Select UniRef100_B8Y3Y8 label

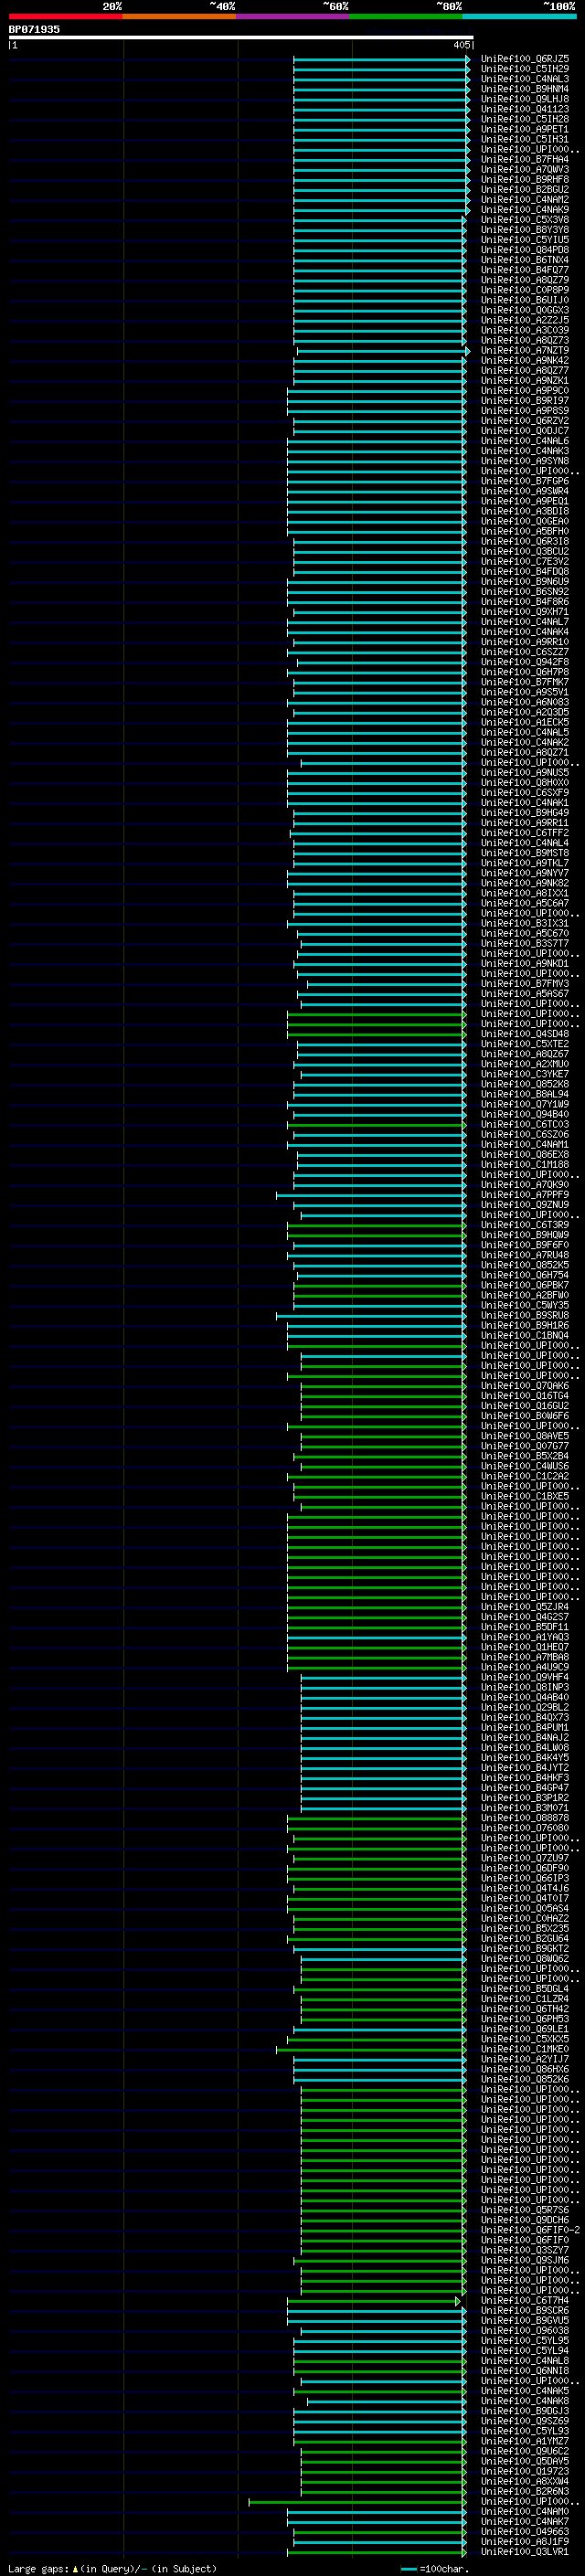coord(525,230)
